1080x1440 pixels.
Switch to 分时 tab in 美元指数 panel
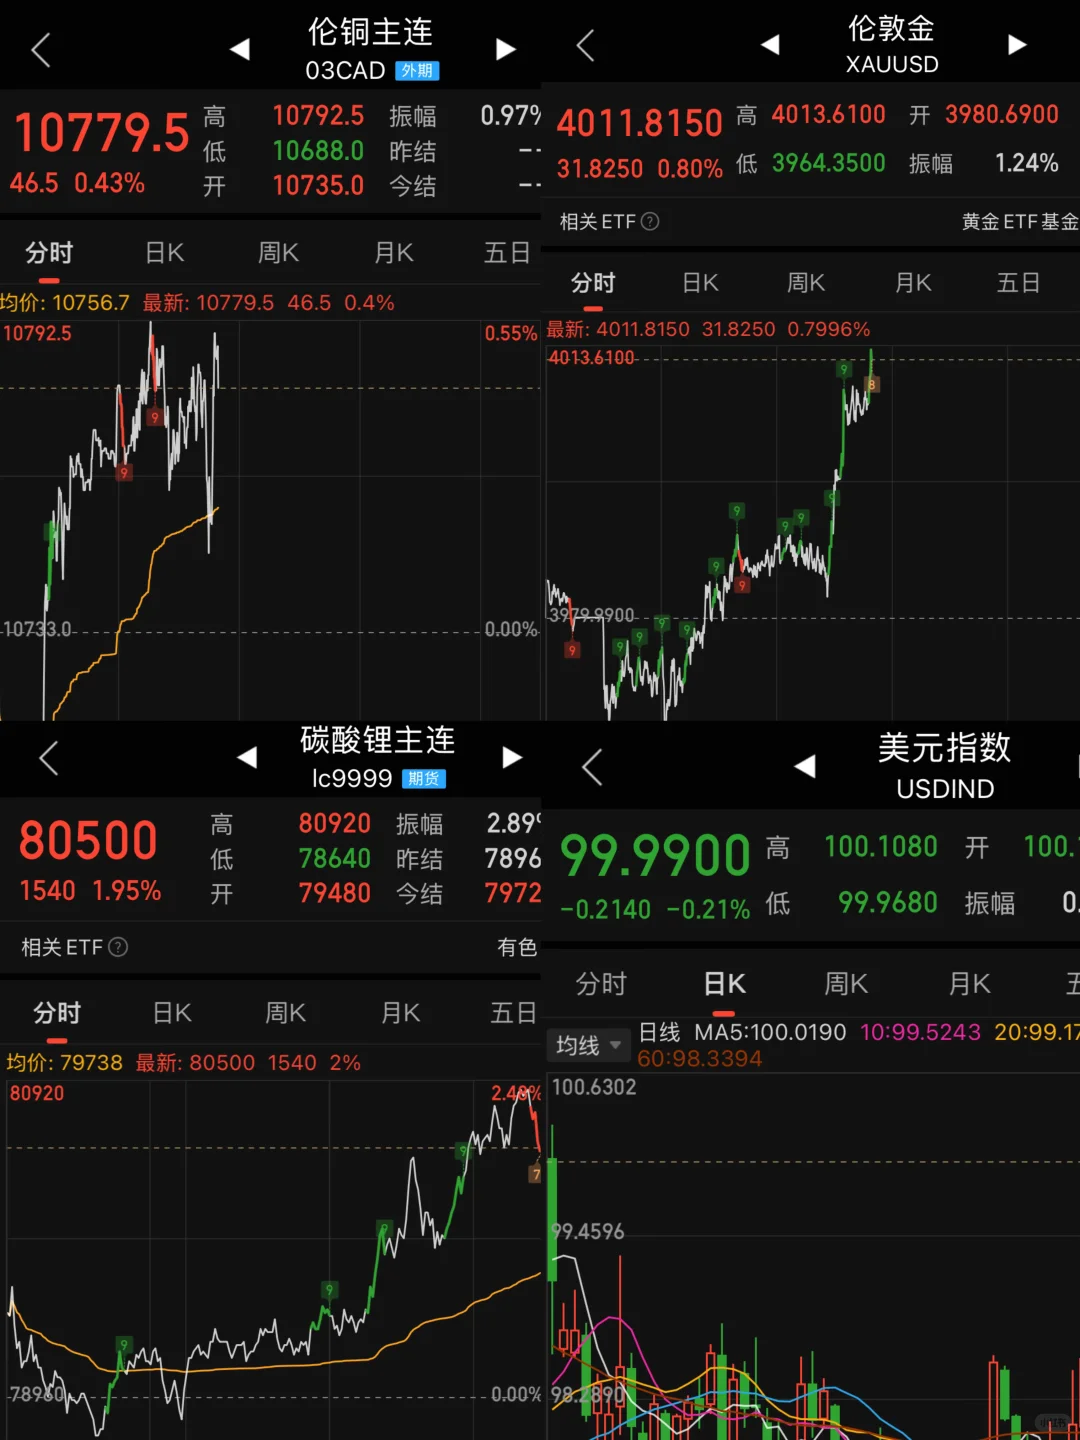pyautogui.click(x=601, y=984)
